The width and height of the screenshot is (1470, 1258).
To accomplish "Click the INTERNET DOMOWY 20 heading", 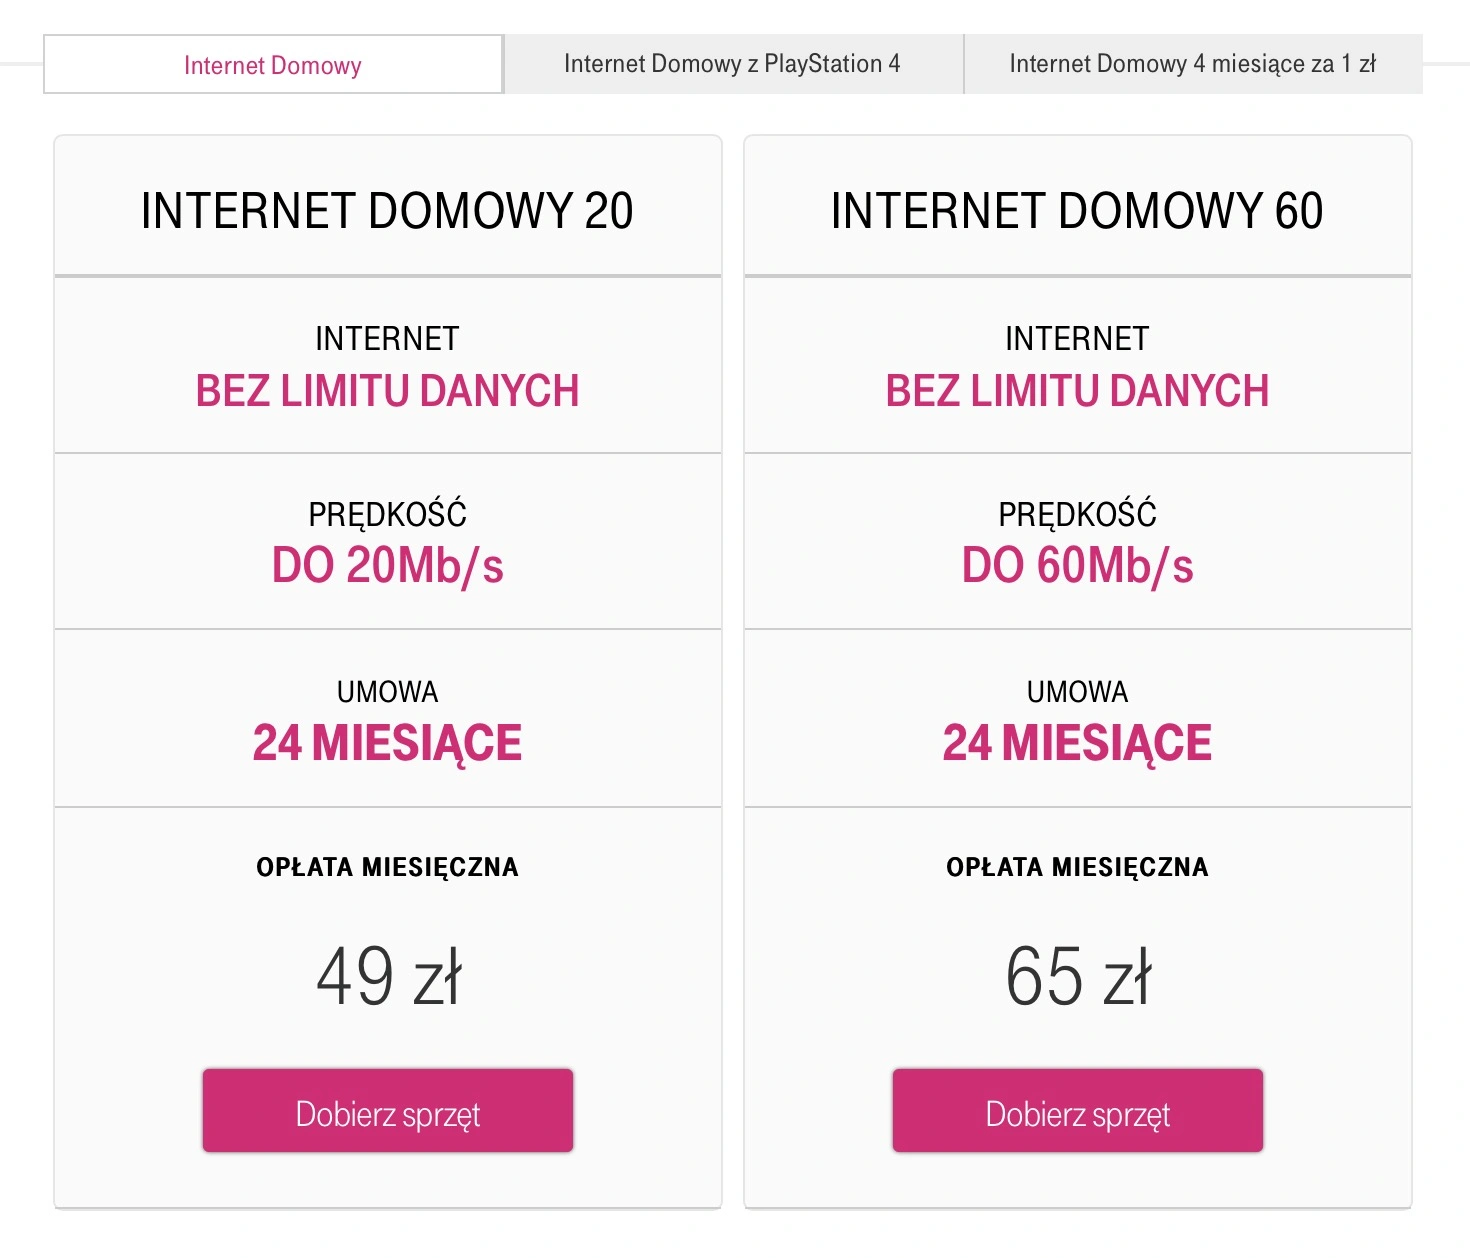I will 387,211.
